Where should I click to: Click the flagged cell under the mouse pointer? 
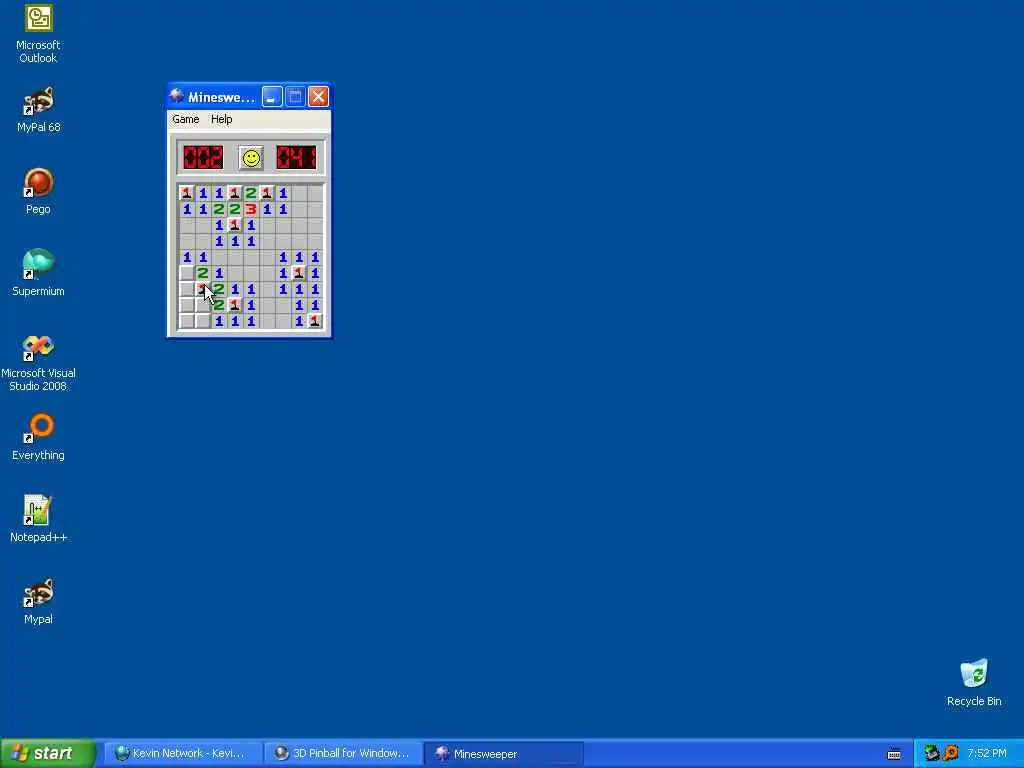click(203, 289)
